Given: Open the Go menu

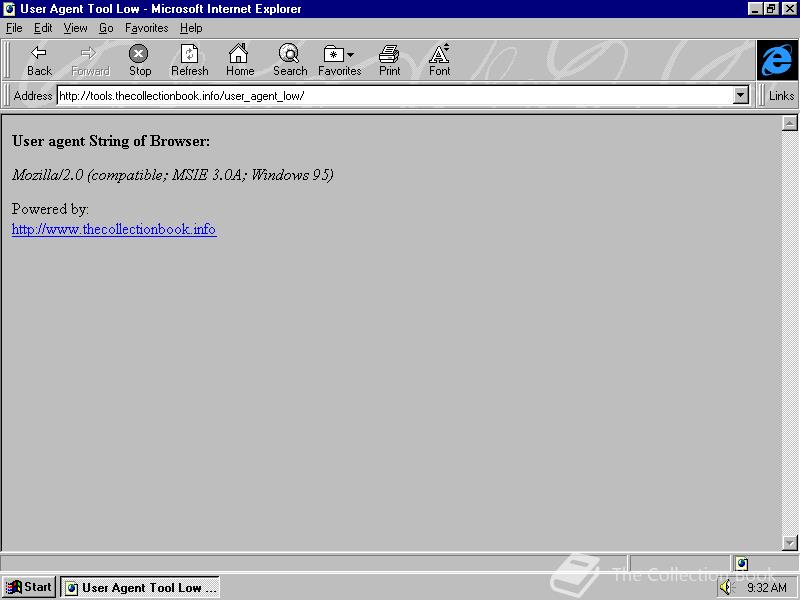Looking at the screenshot, I should 106,28.
